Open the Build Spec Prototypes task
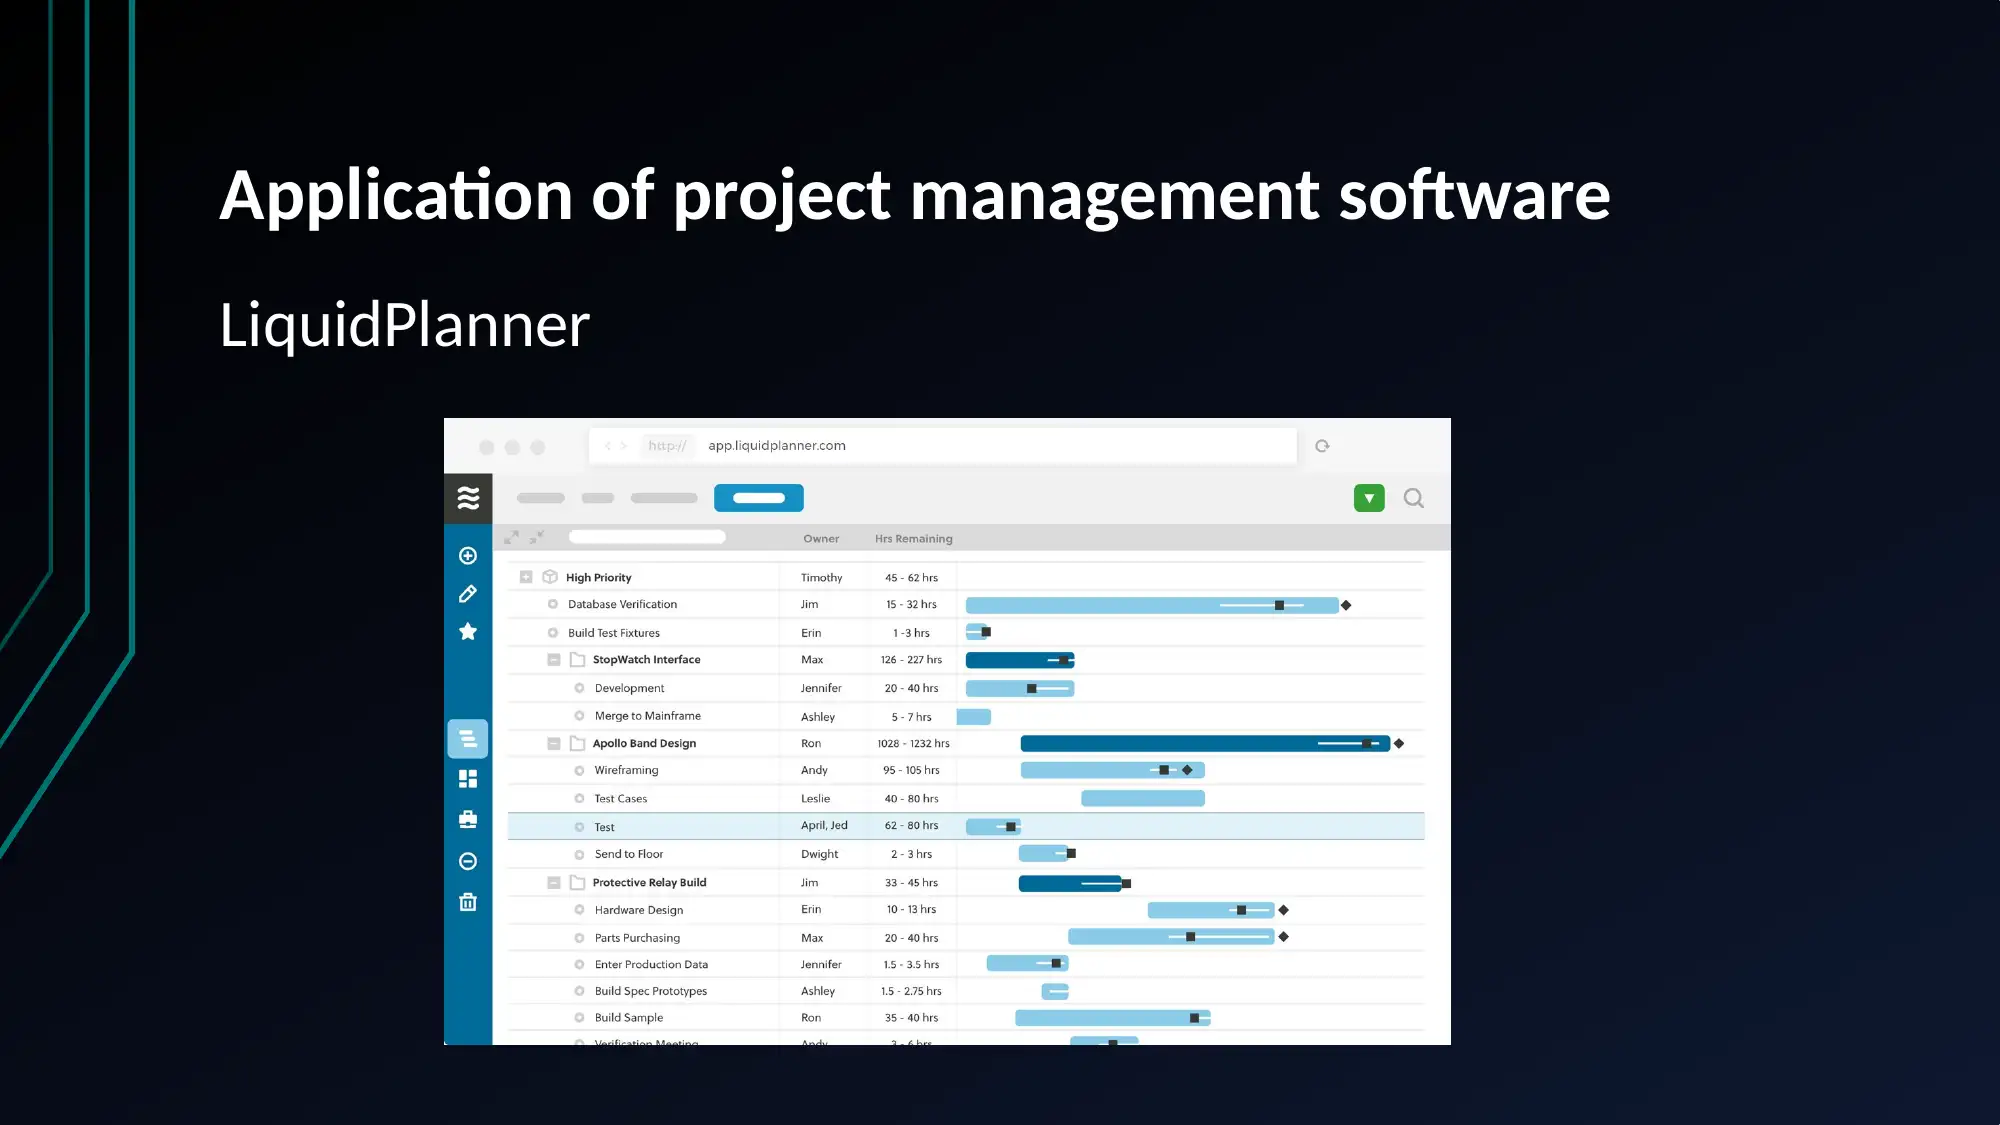The height and width of the screenshot is (1125, 2000). 651,991
